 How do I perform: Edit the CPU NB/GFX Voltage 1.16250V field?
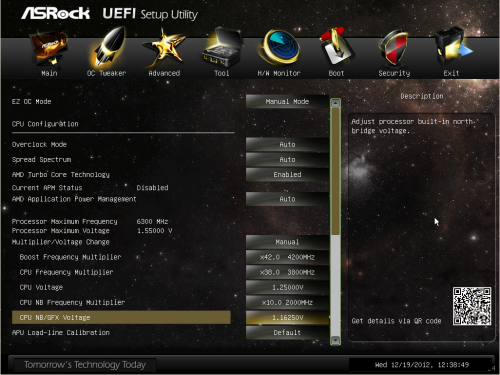[x=287, y=318]
